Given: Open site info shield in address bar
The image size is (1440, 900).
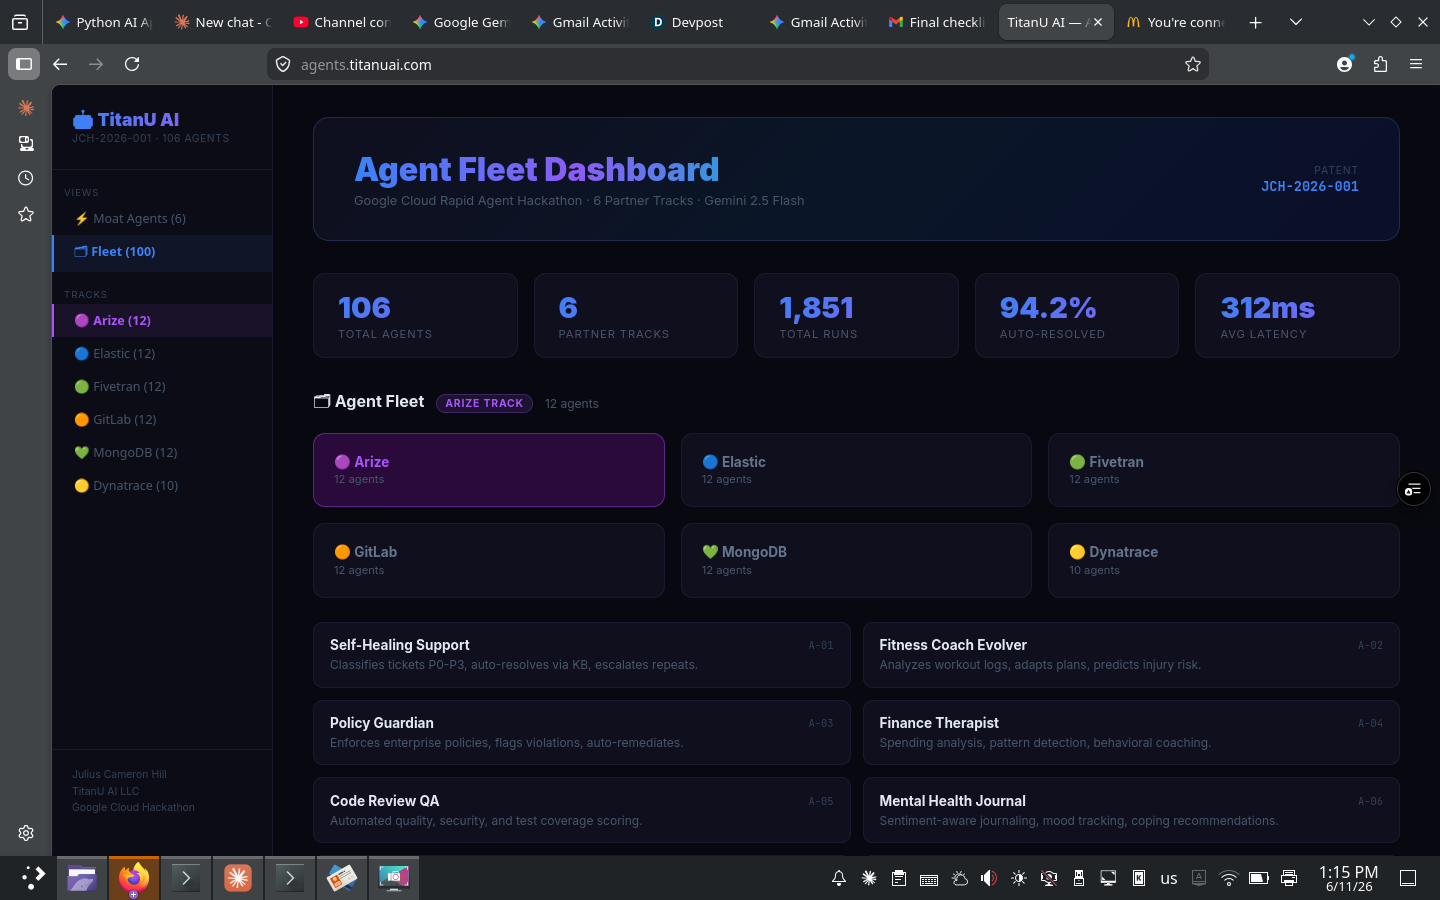Looking at the screenshot, I should pyautogui.click(x=283, y=64).
